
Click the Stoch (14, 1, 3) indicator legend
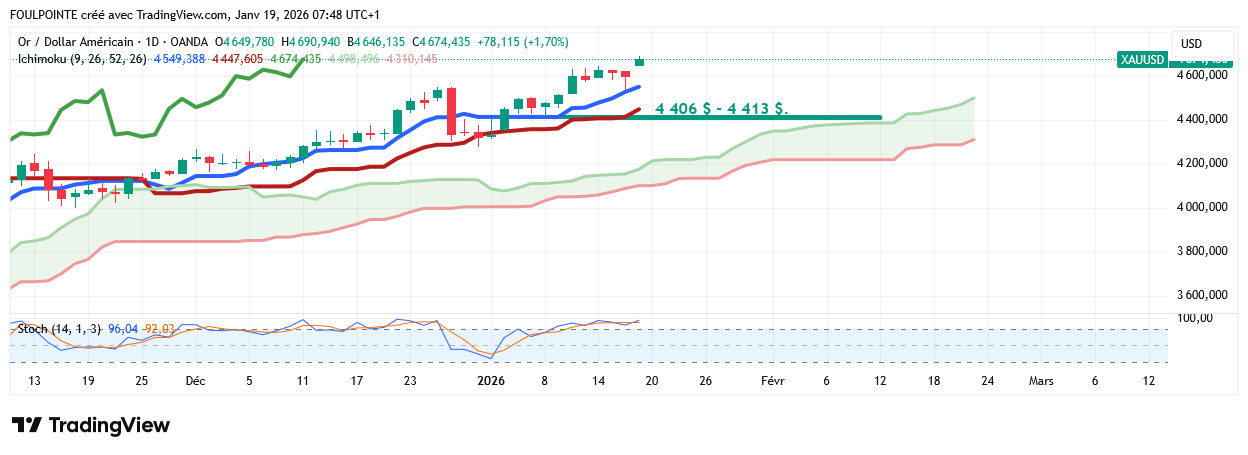point(59,328)
